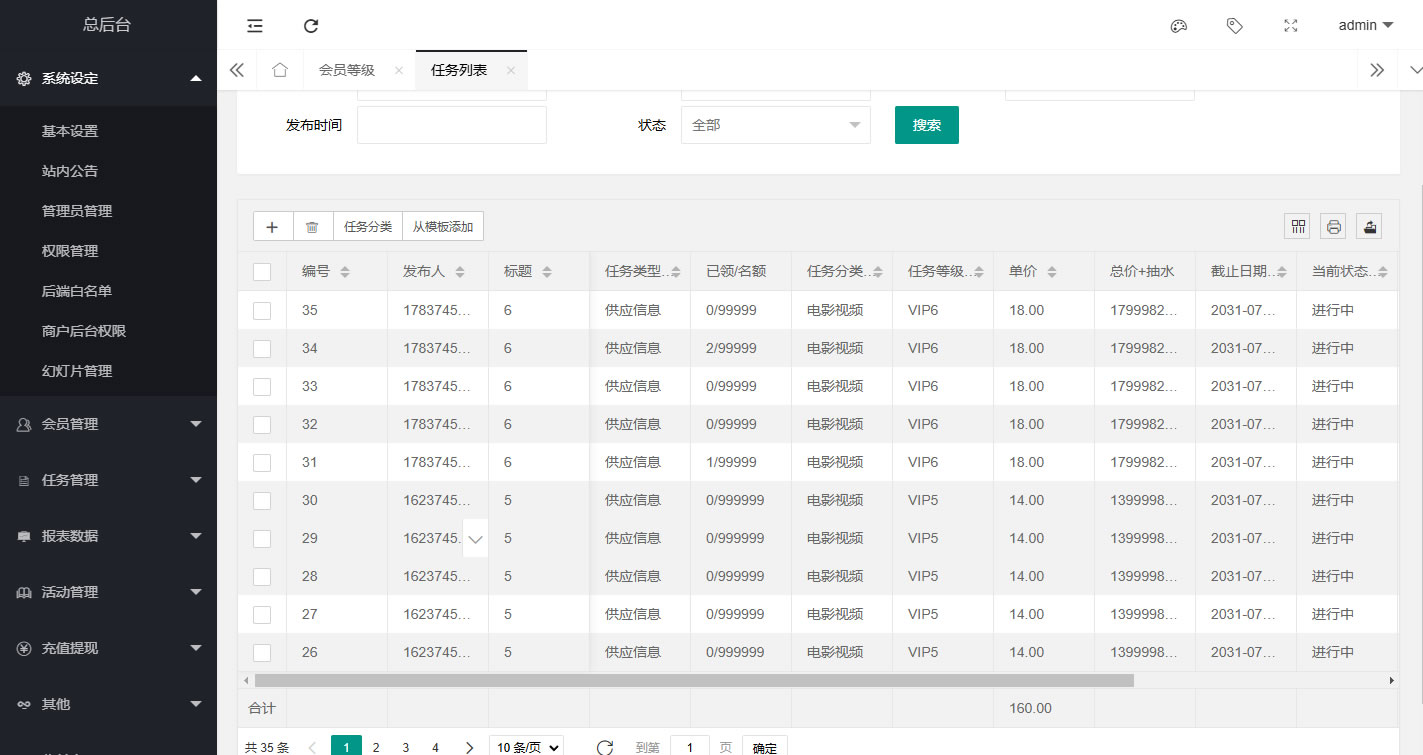Close the 会员等级 tab
The width and height of the screenshot is (1423, 755).
click(x=399, y=70)
